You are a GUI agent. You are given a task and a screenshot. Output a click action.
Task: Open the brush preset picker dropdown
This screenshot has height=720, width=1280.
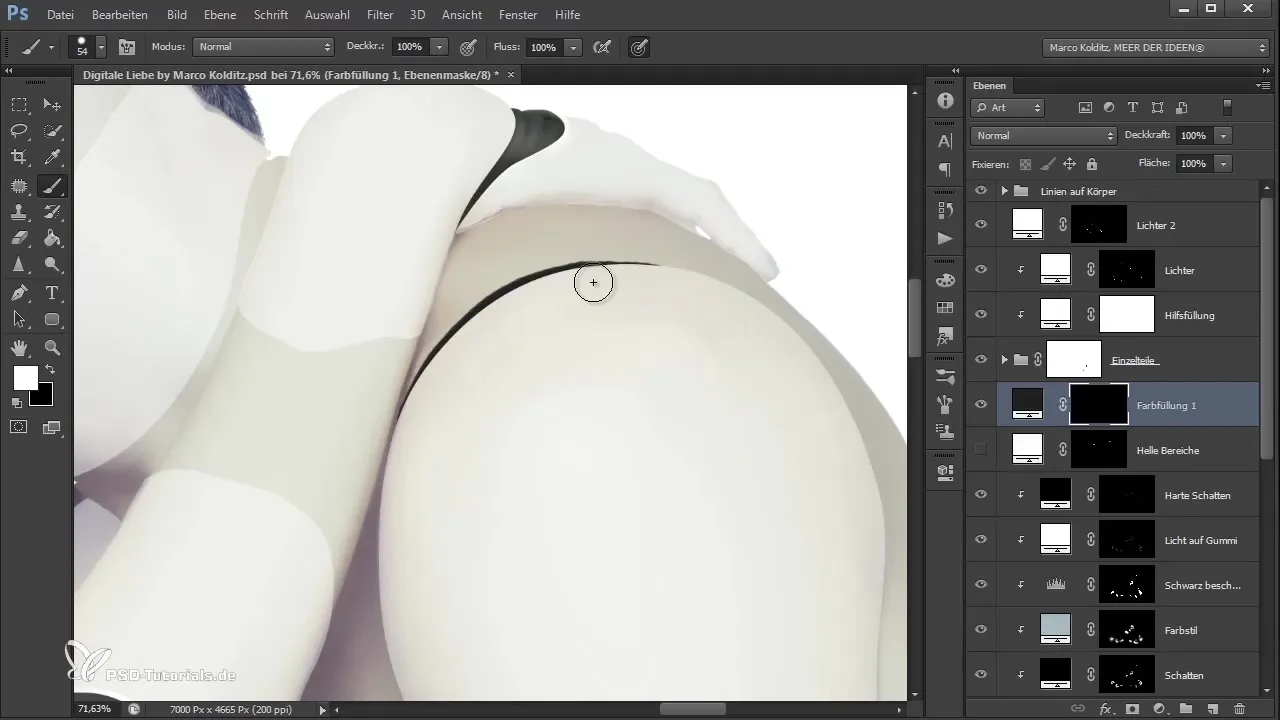(101, 47)
